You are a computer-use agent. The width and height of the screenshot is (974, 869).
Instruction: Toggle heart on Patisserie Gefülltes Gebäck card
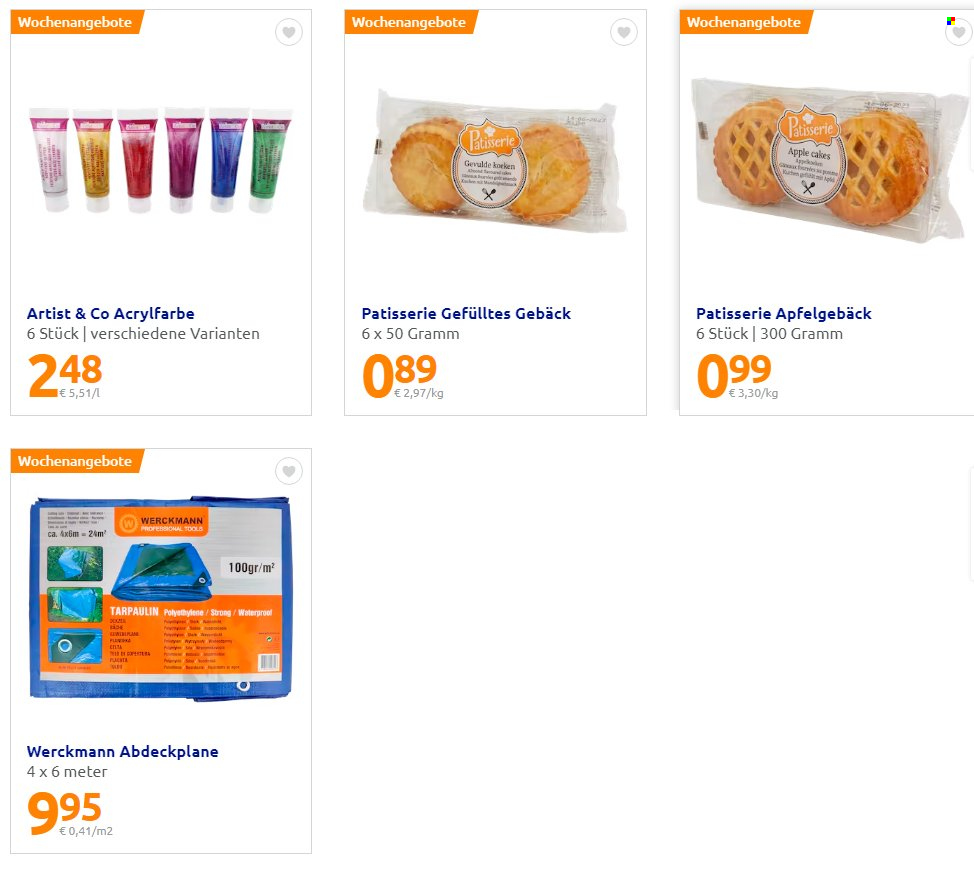(624, 32)
